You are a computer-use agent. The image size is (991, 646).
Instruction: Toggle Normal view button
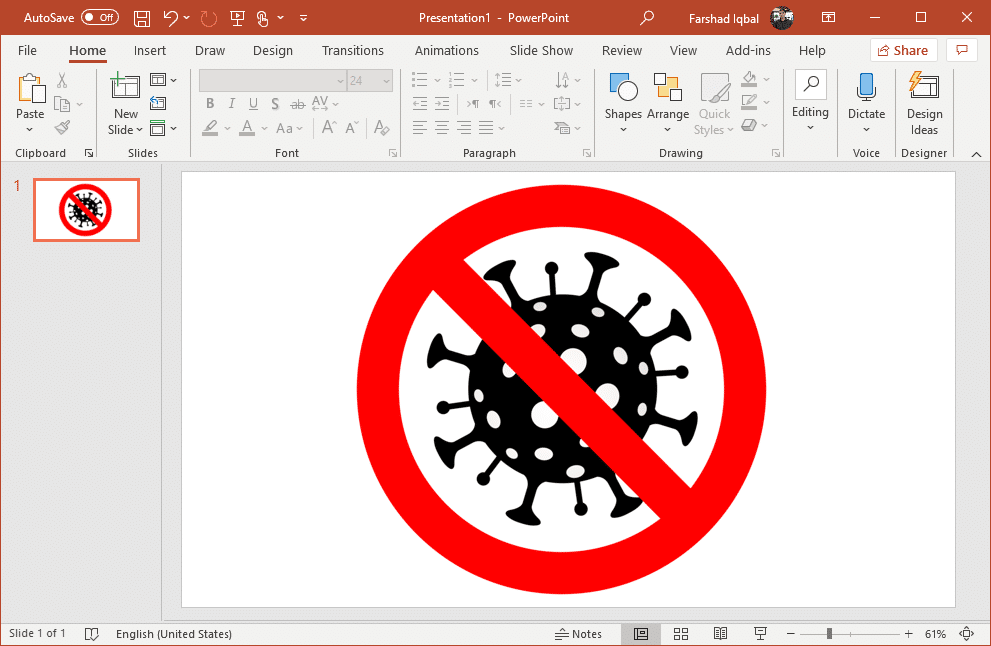[x=641, y=634]
